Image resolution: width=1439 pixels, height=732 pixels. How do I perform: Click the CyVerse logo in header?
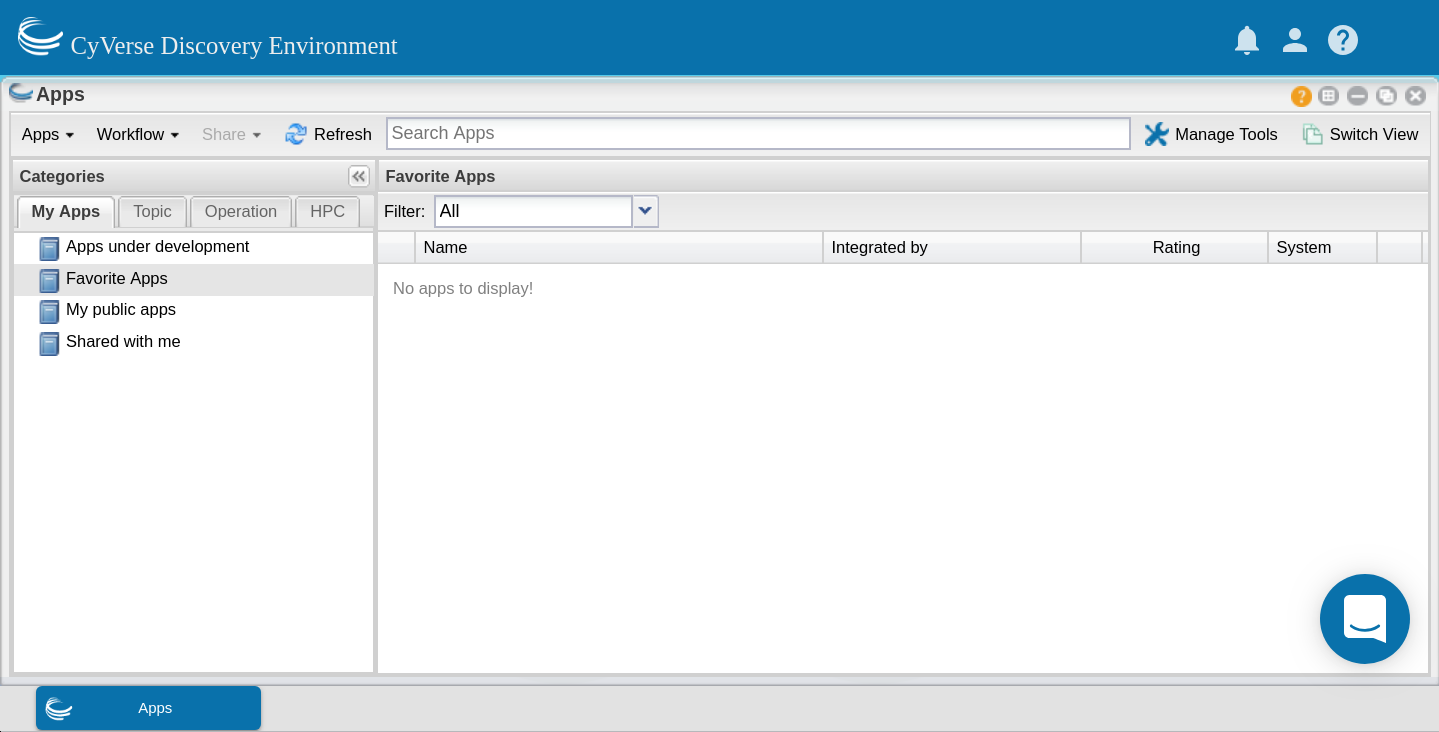(x=41, y=36)
